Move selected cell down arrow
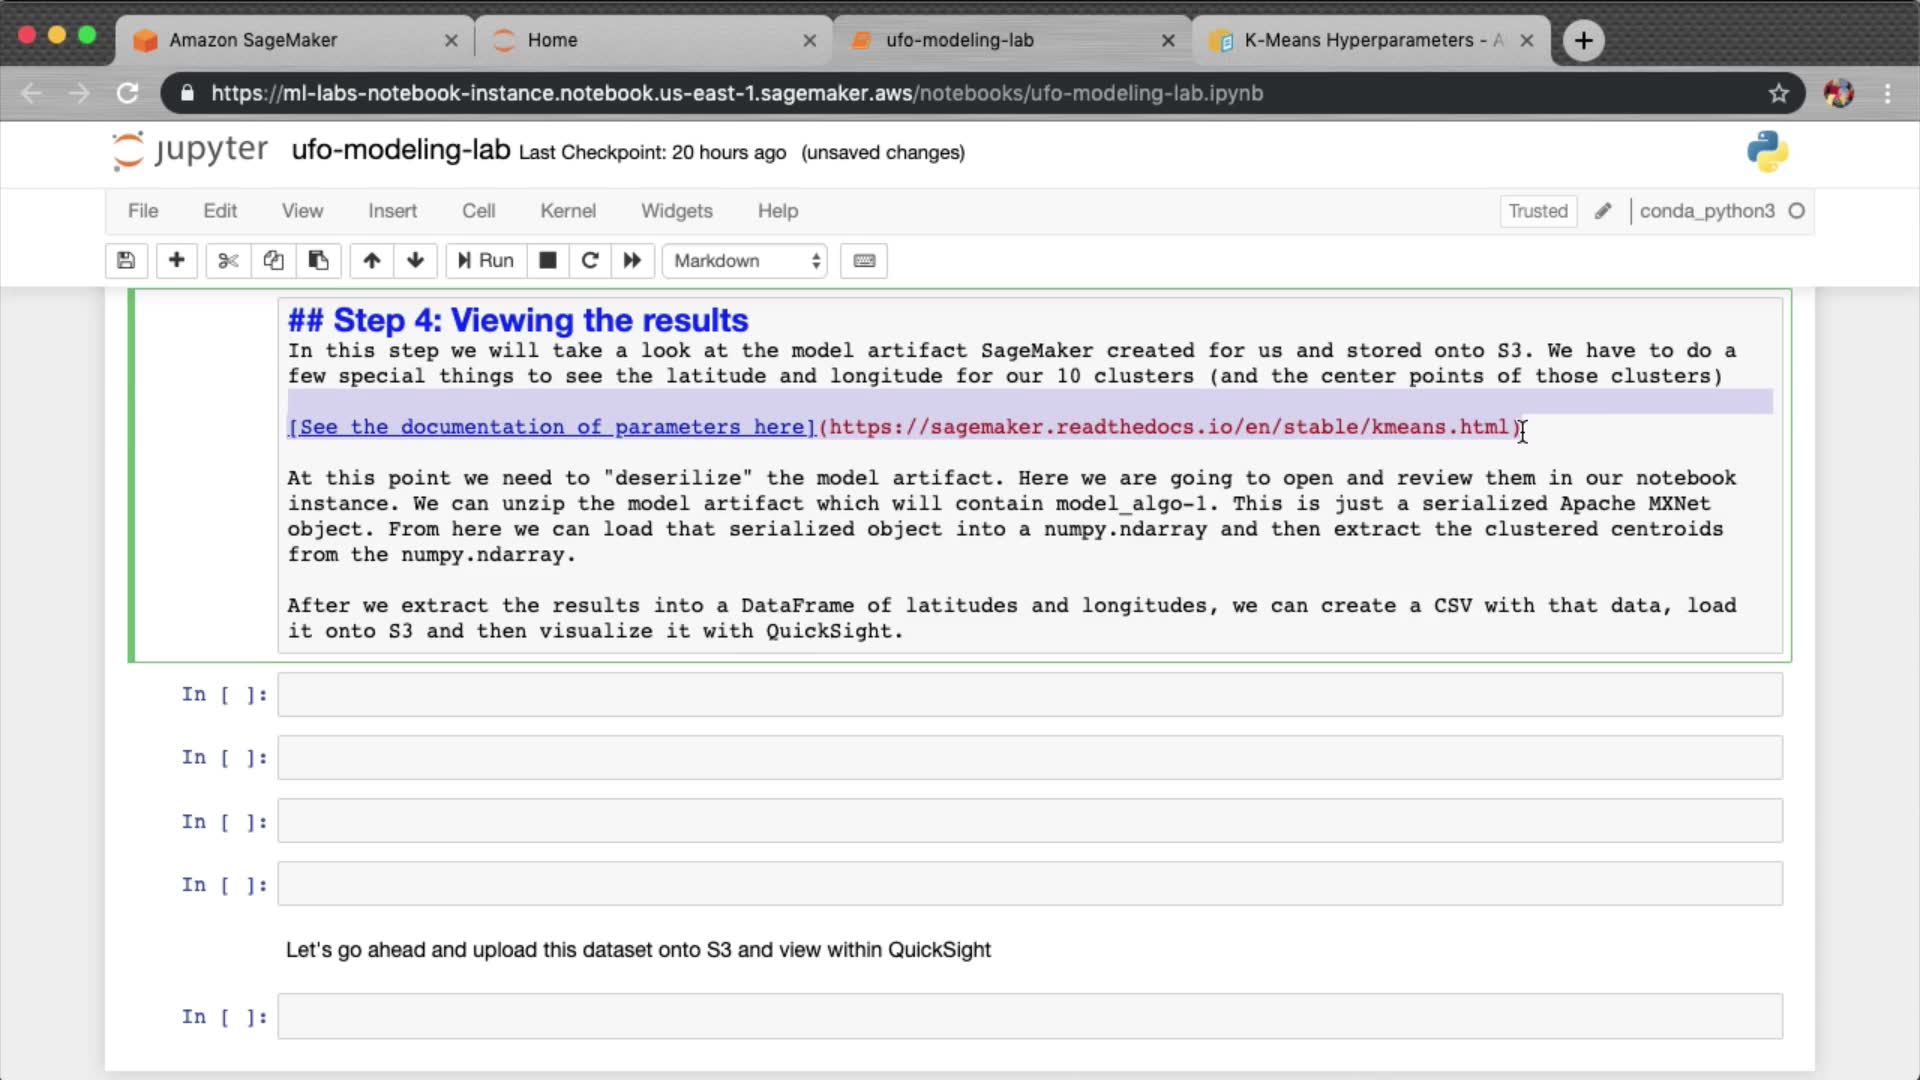The height and width of the screenshot is (1080, 1920). point(415,261)
